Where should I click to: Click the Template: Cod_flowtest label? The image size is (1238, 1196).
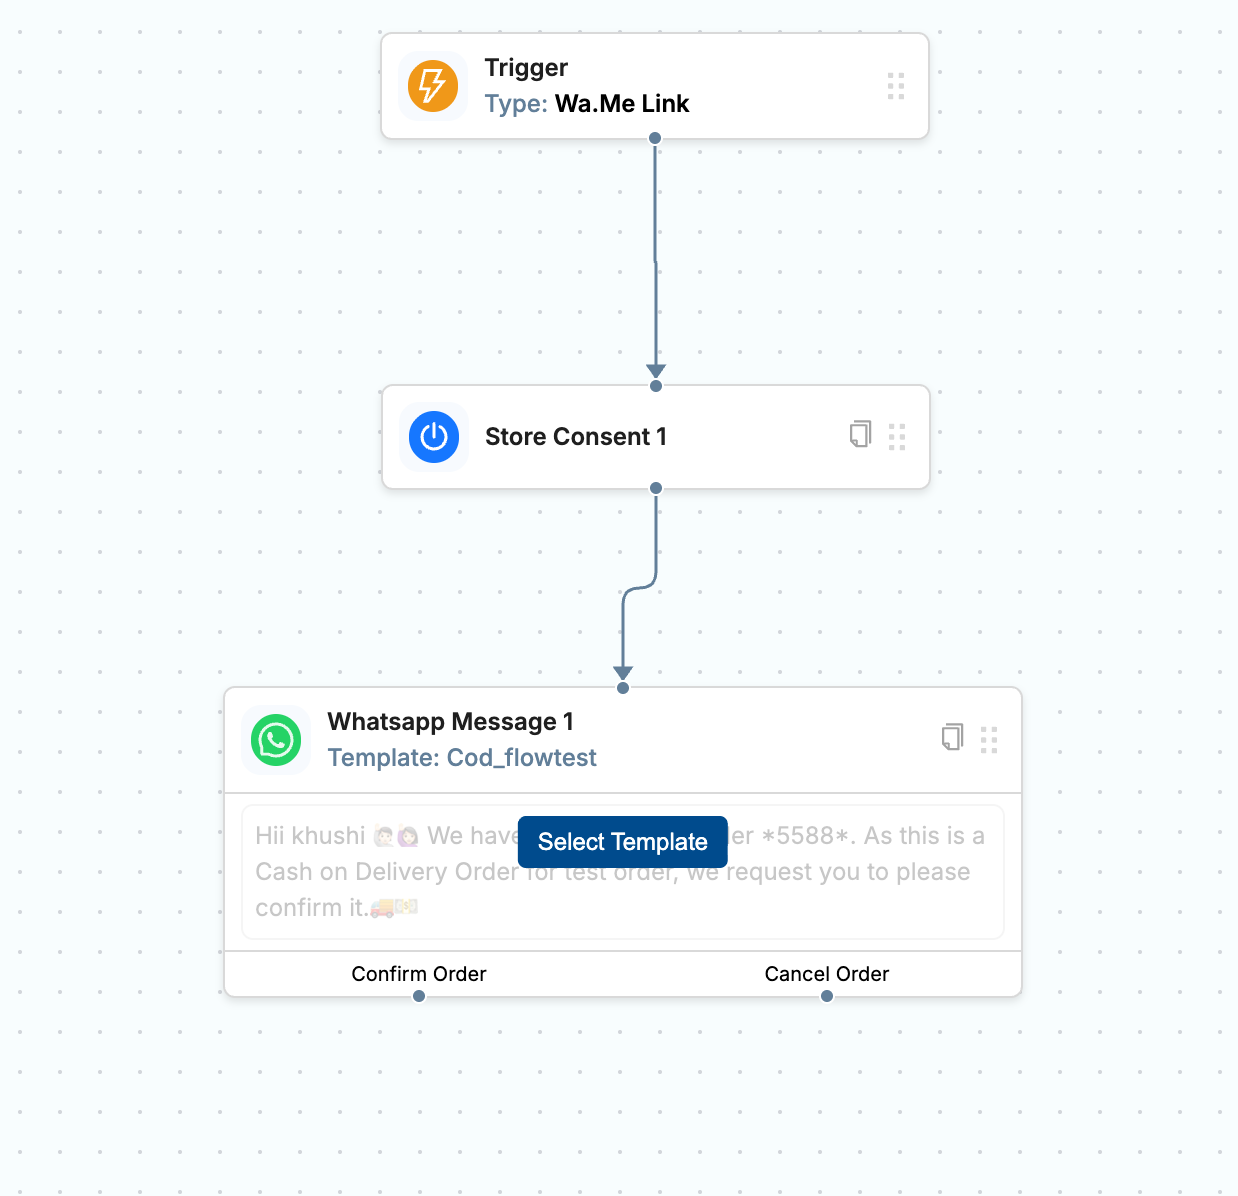coord(462,758)
